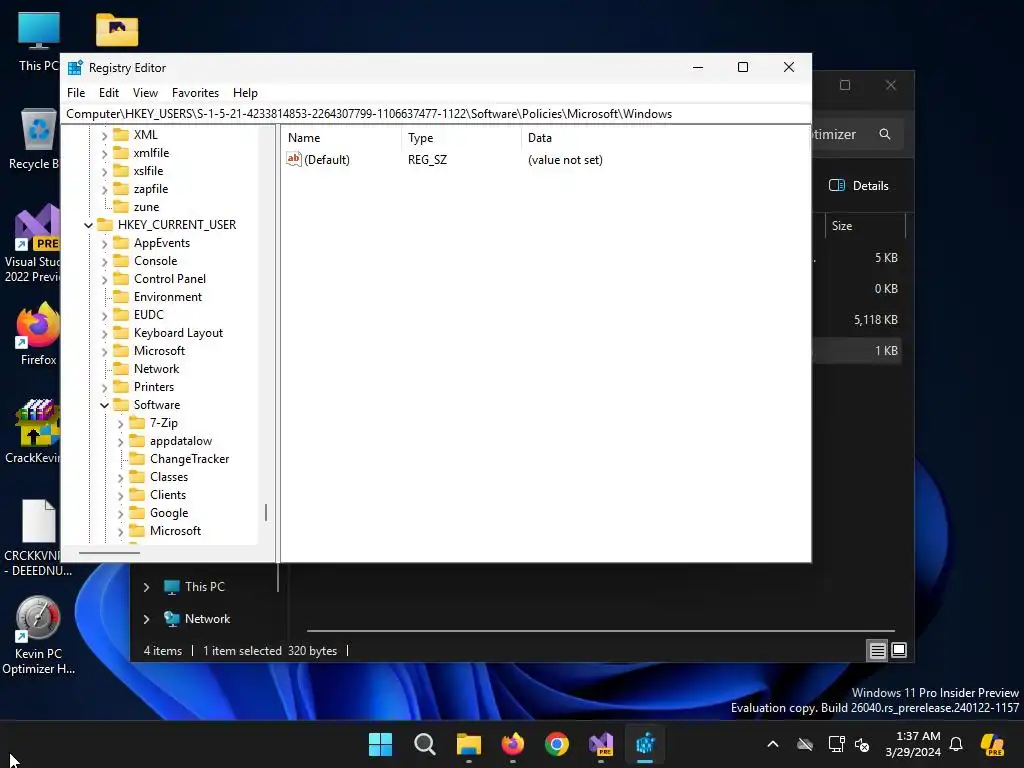The width and height of the screenshot is (1024, 768).
Task: Select the EUDC key folder icon
Action: pos(121,315)
